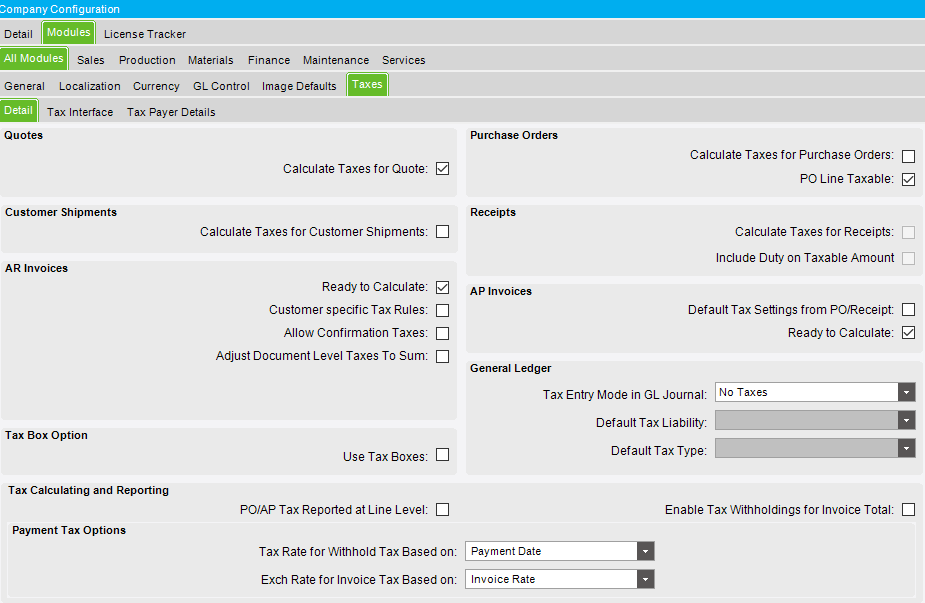Open the Materials tab
The image size is (925, 603).
(211, 60)
